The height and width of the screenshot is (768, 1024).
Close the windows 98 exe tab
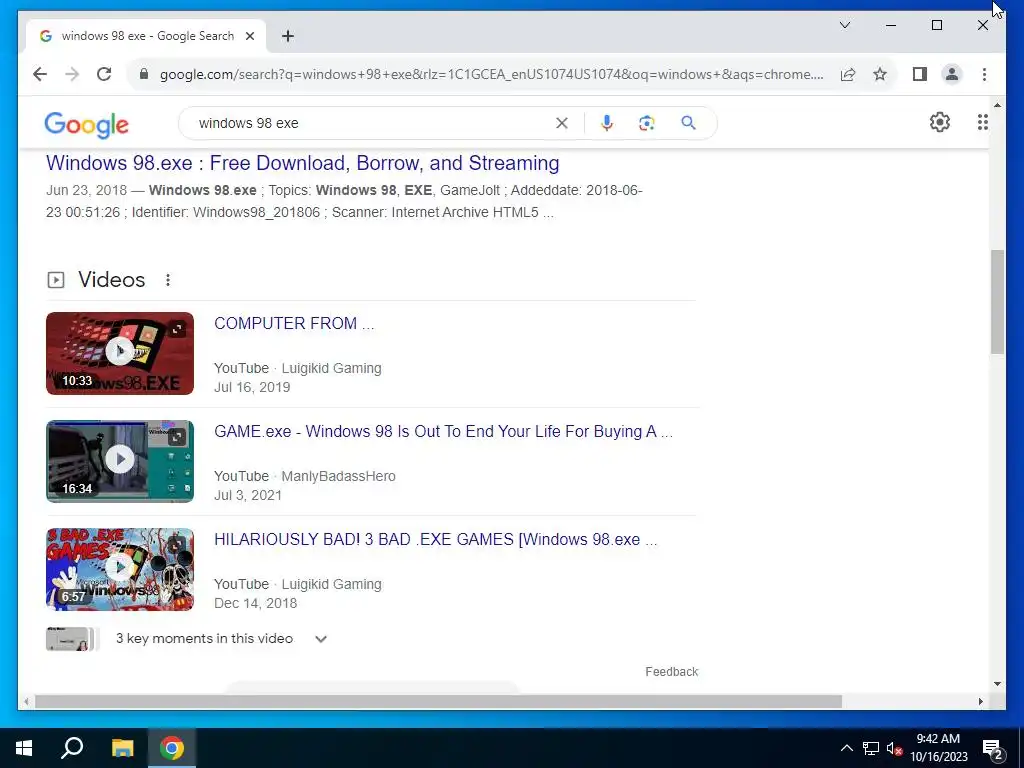pyautogui.click(x=249, y=37)
